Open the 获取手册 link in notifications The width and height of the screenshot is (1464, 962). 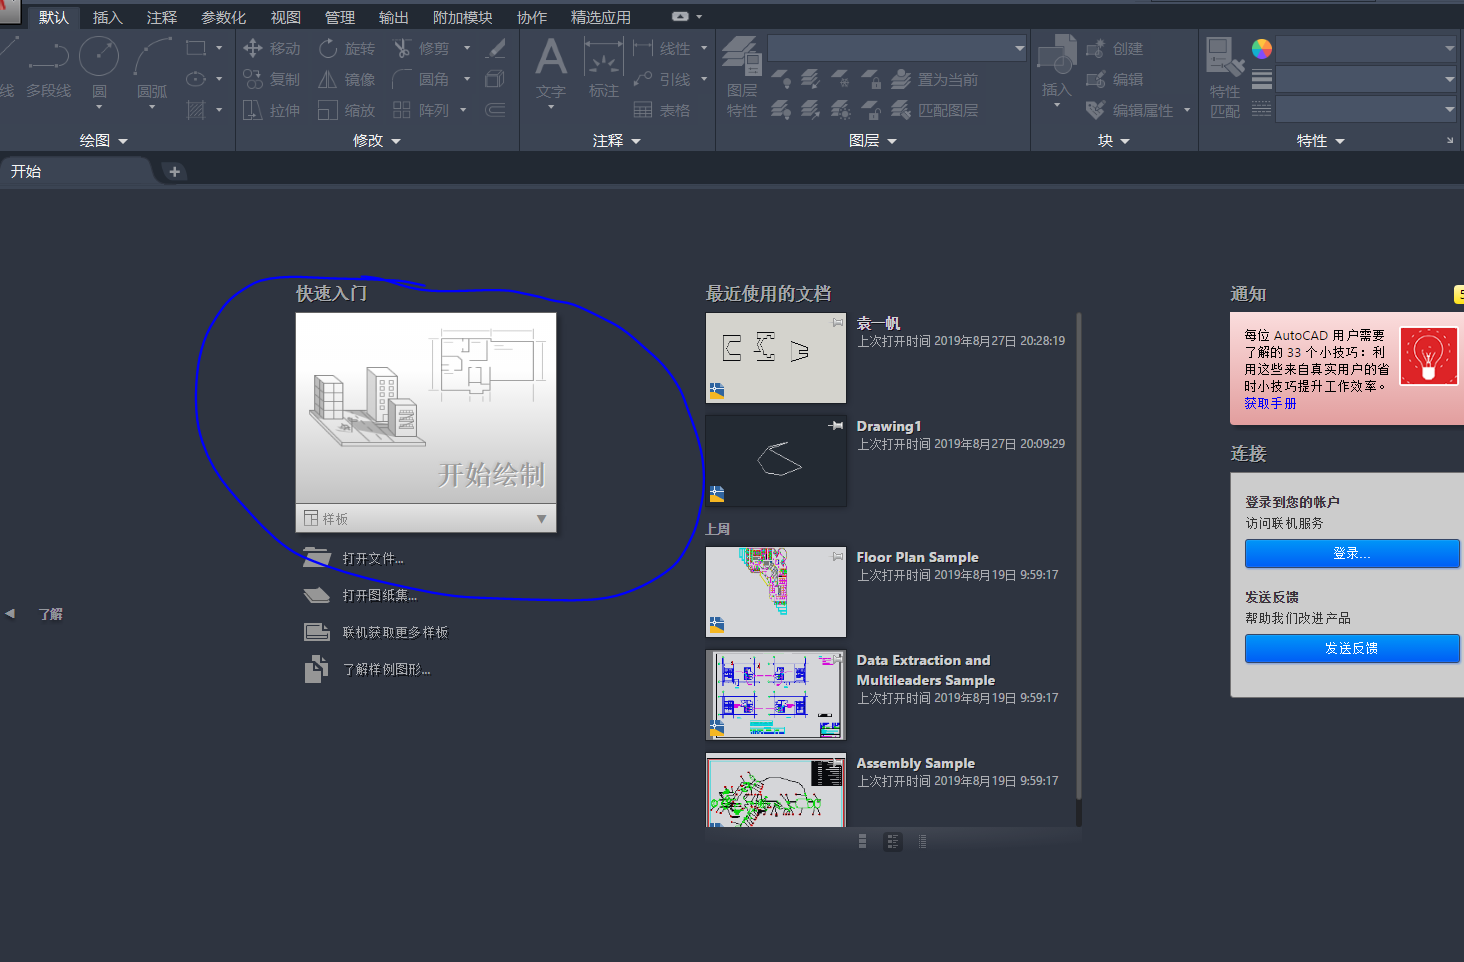pos(1268,403)
